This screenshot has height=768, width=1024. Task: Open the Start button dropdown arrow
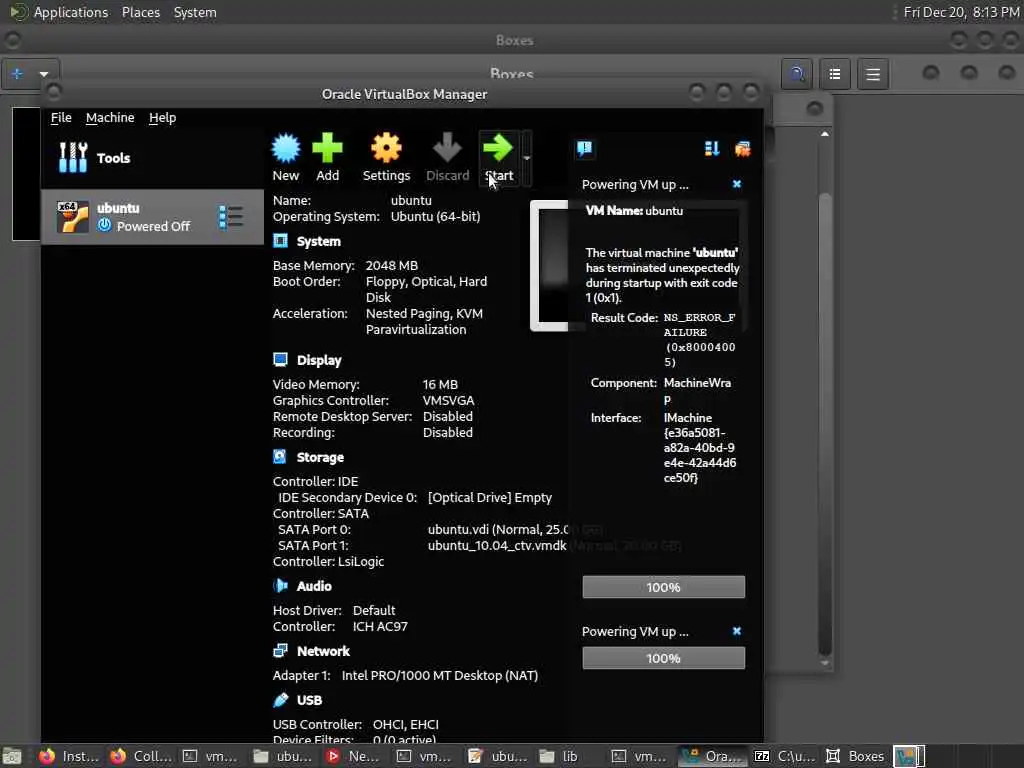tap(526, 158)
